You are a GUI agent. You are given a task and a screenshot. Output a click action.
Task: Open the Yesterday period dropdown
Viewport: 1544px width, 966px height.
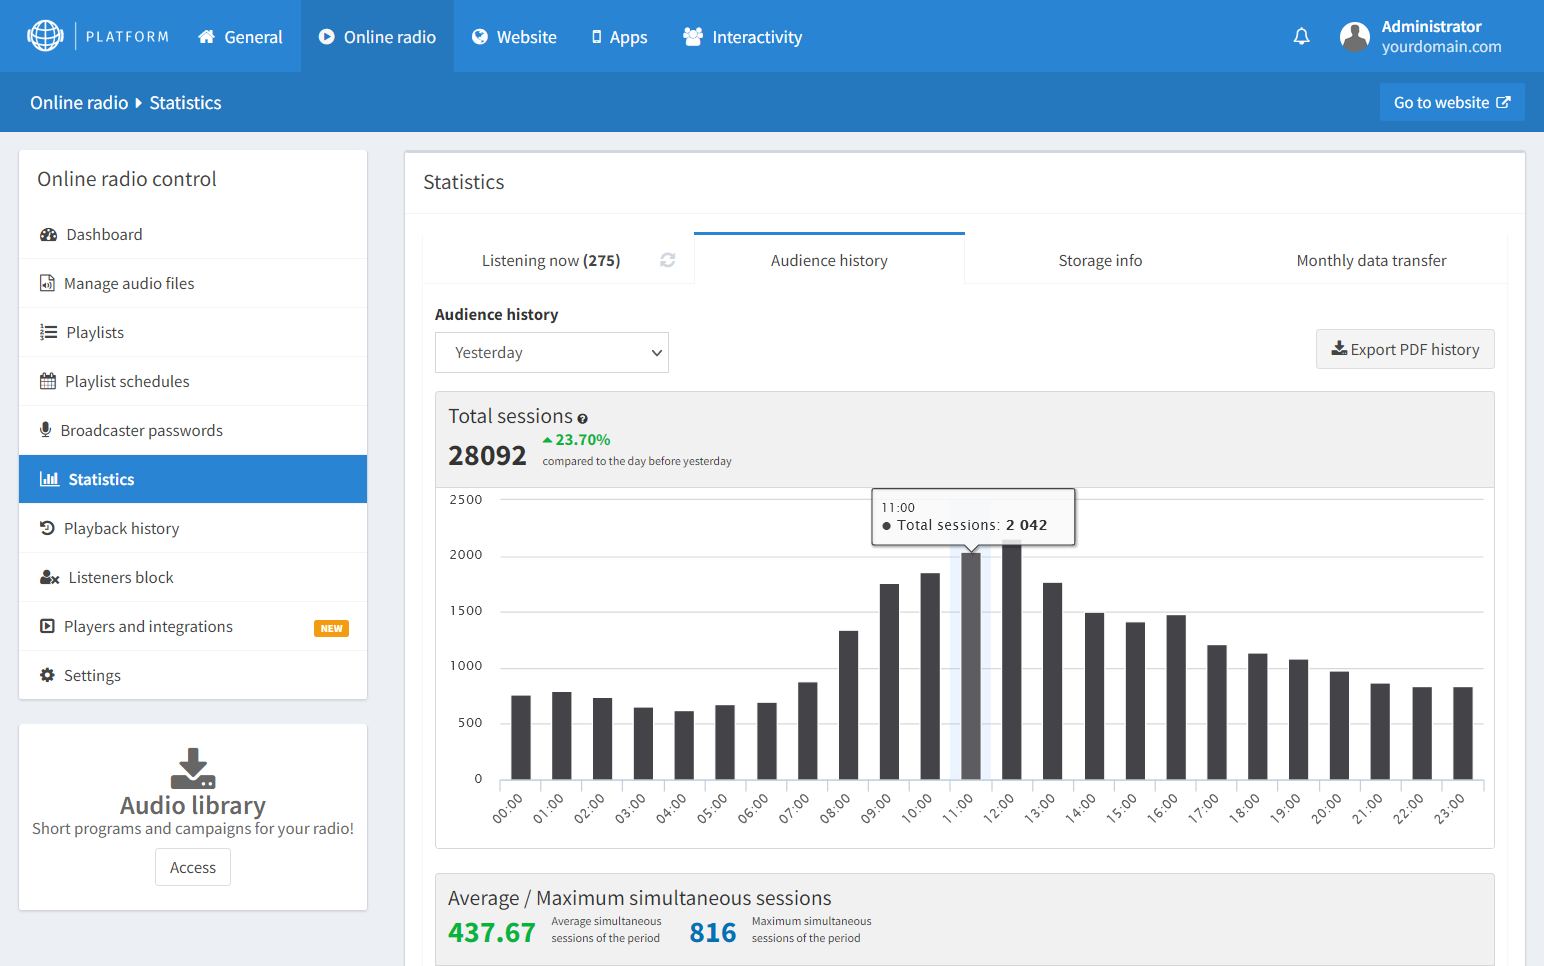[551, 352]
